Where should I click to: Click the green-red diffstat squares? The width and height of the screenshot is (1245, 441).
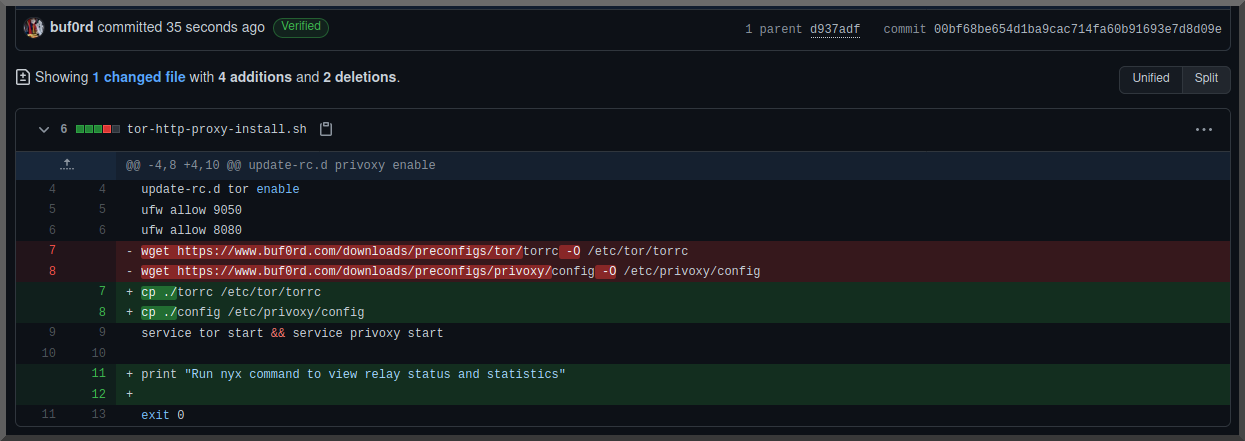click(97, 129)
